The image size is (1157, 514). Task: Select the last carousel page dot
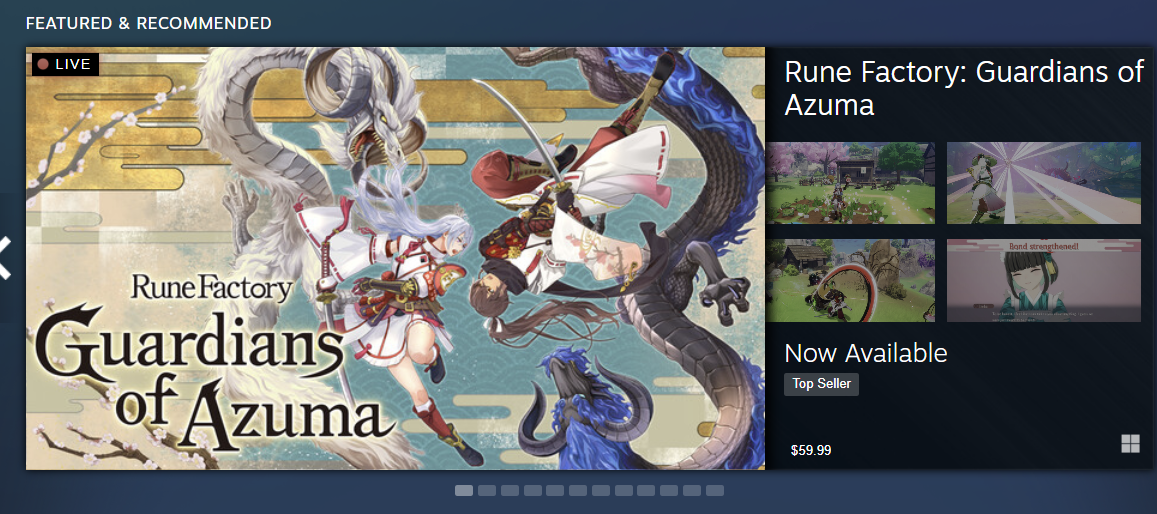pyautogui.click(x=715, y=490)
